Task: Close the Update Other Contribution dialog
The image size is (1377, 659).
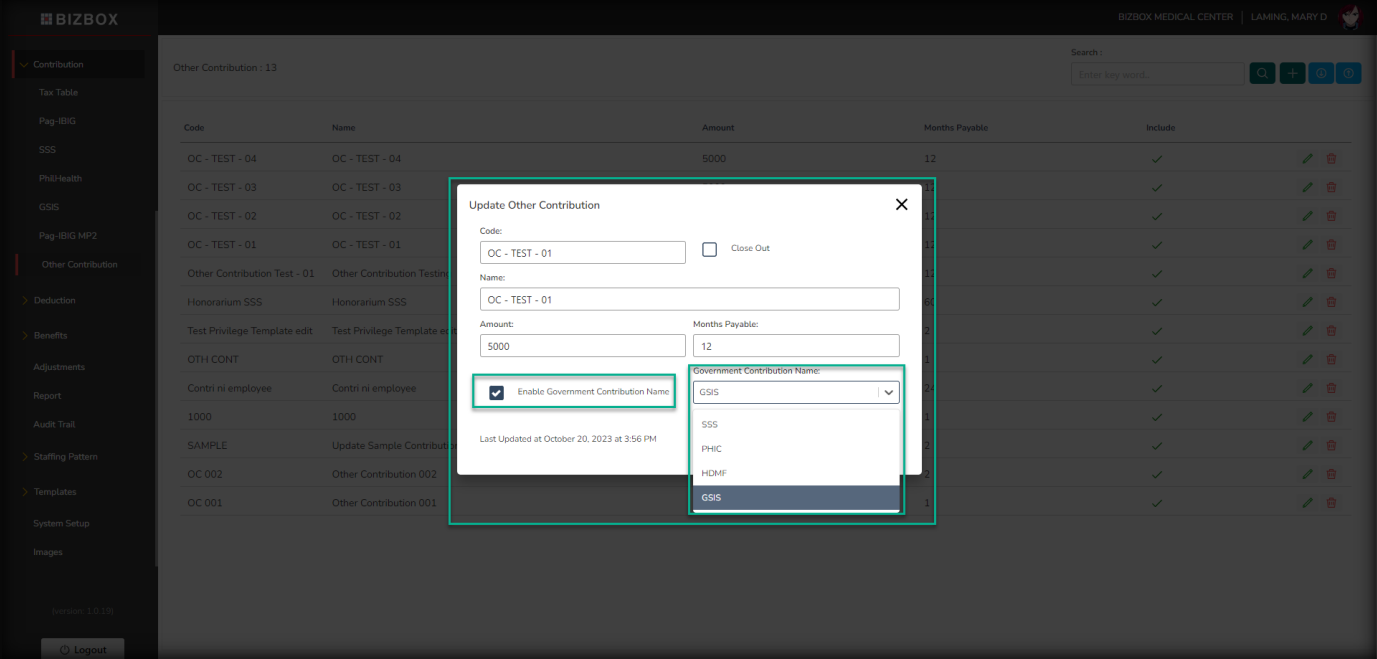Action: coord(901,204)
